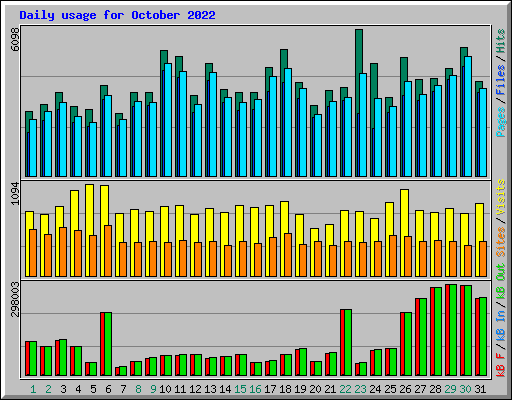This screenshot has height=400, width=512.
Task: Click the 1094 visits axis label
Action: click(x=15, y=194)
